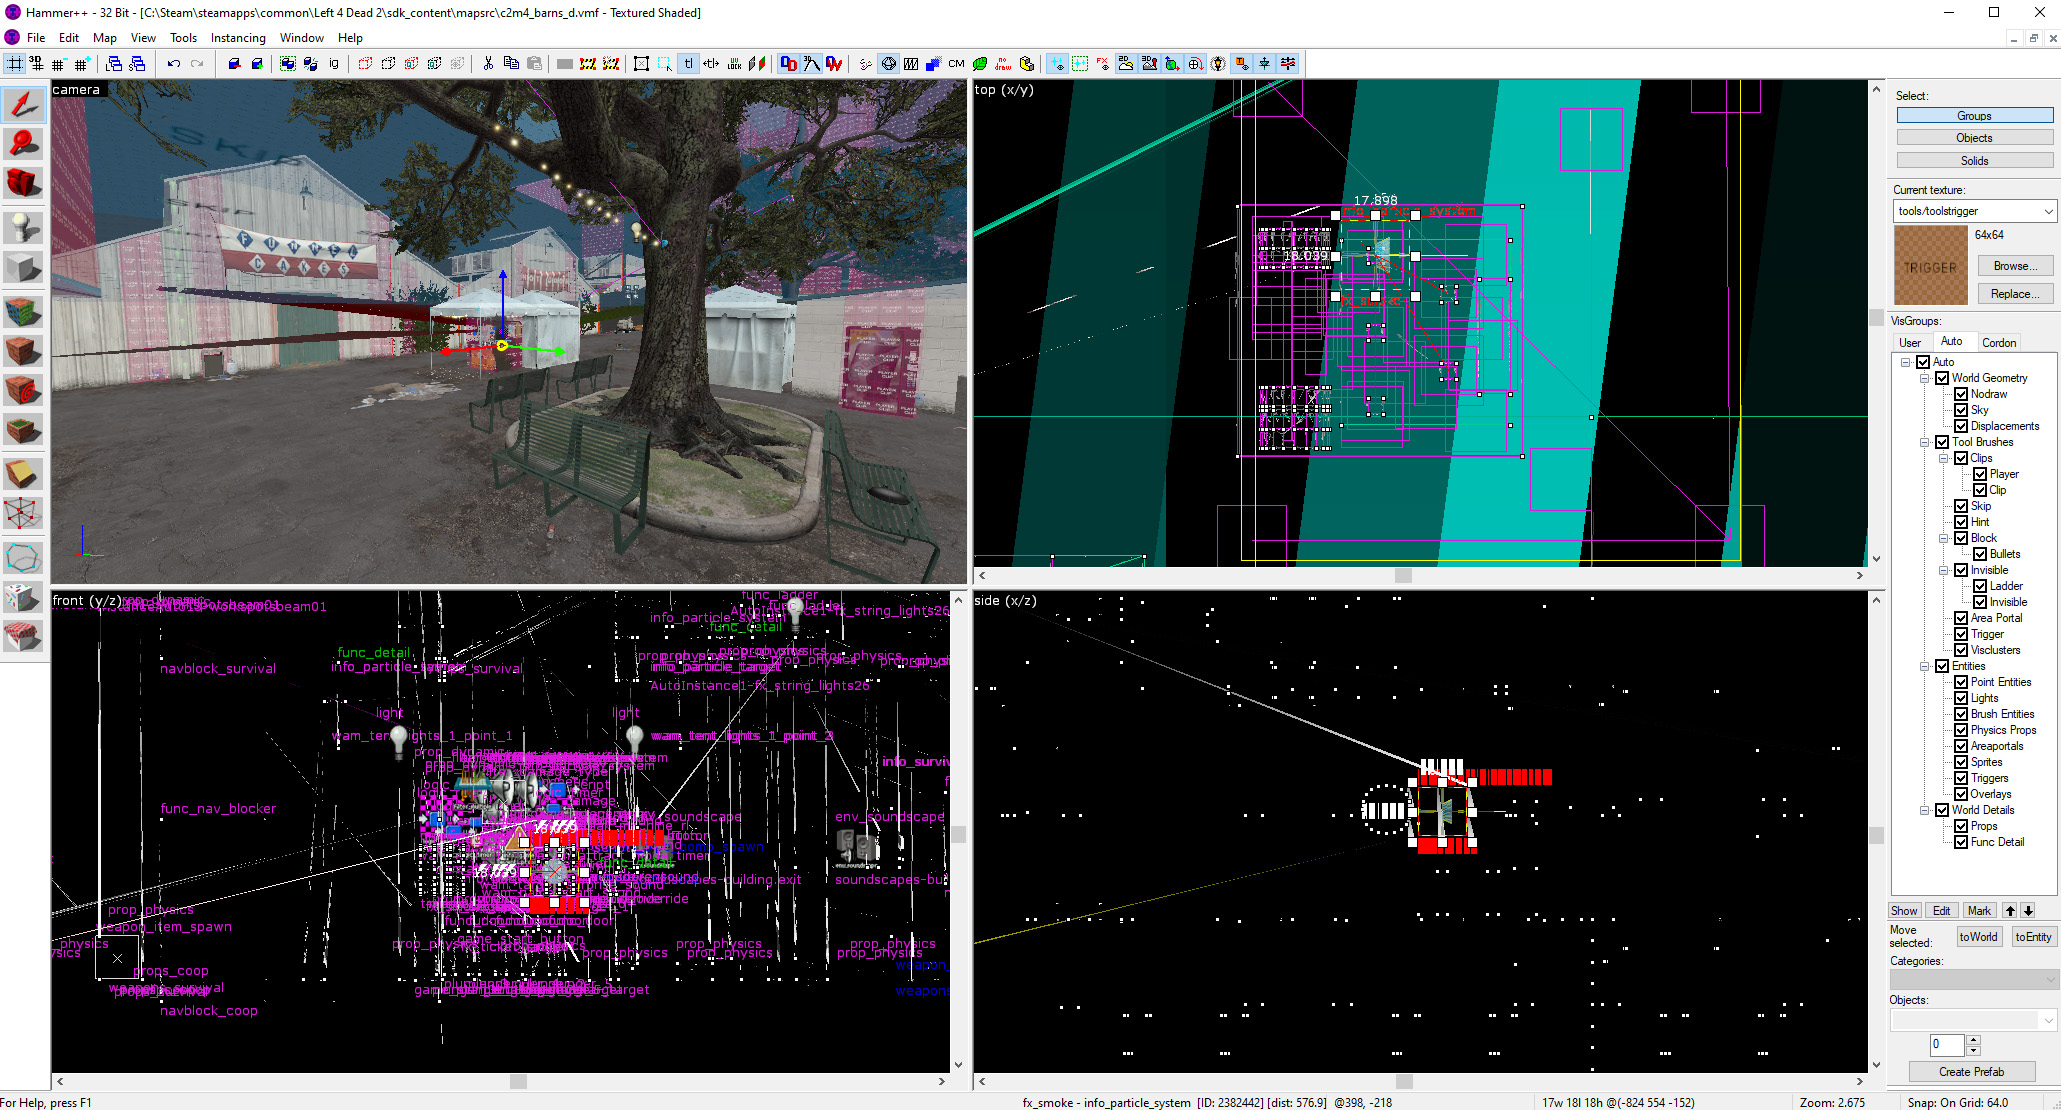Toggle the texture lock tl icon
The width and height of the screenshot is (2061, 1110).
pos(689,64)
